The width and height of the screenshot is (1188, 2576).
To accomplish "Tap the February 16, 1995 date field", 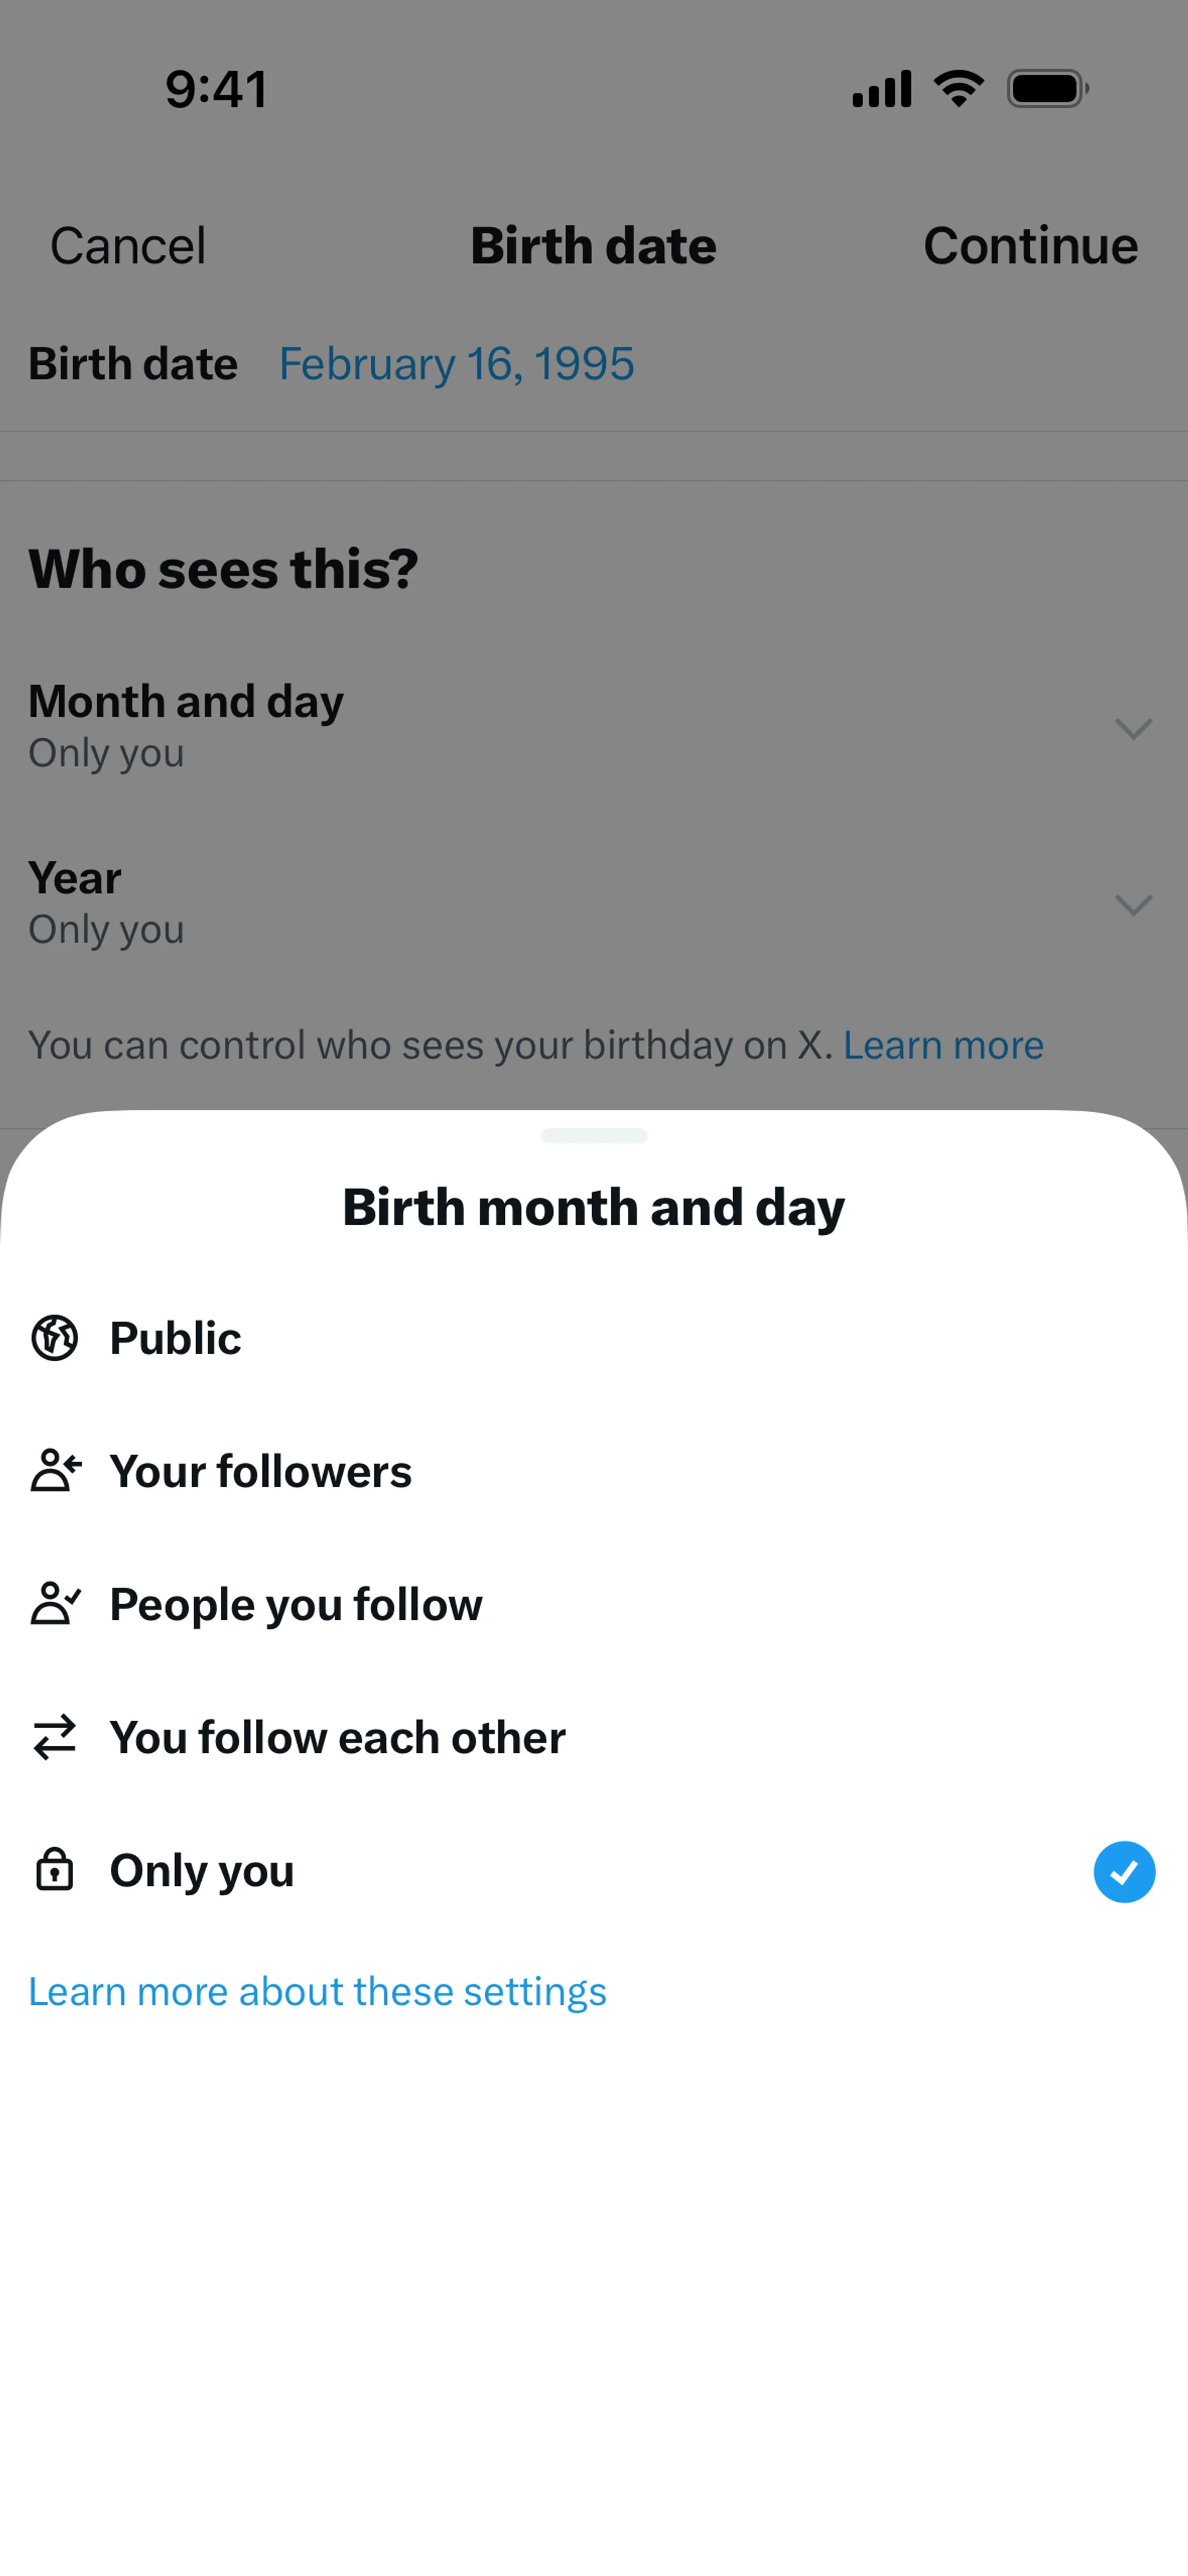I will [x=456, y=364].
